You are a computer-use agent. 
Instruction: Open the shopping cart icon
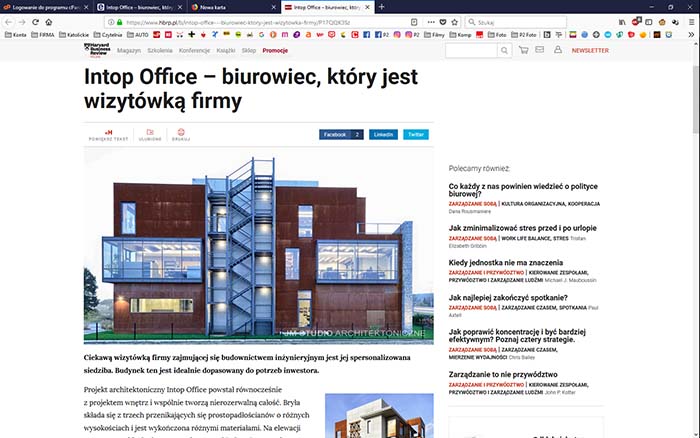(523, 50)
